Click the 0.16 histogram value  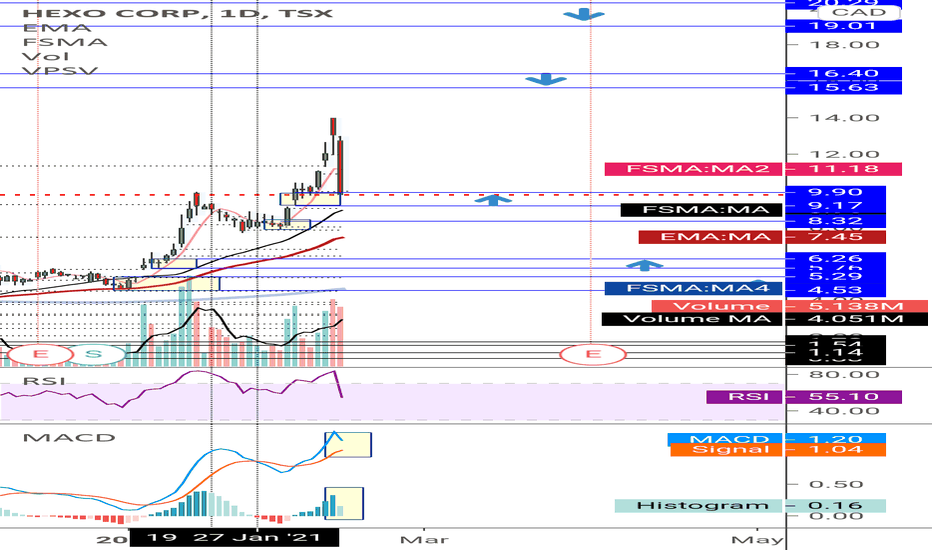click(x=836, y=506)
